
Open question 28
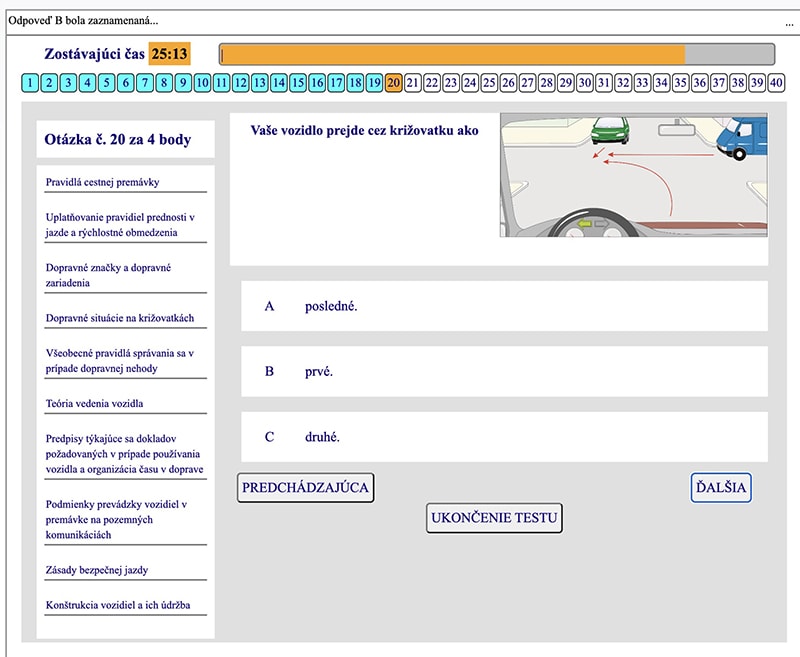click(546, 83)
